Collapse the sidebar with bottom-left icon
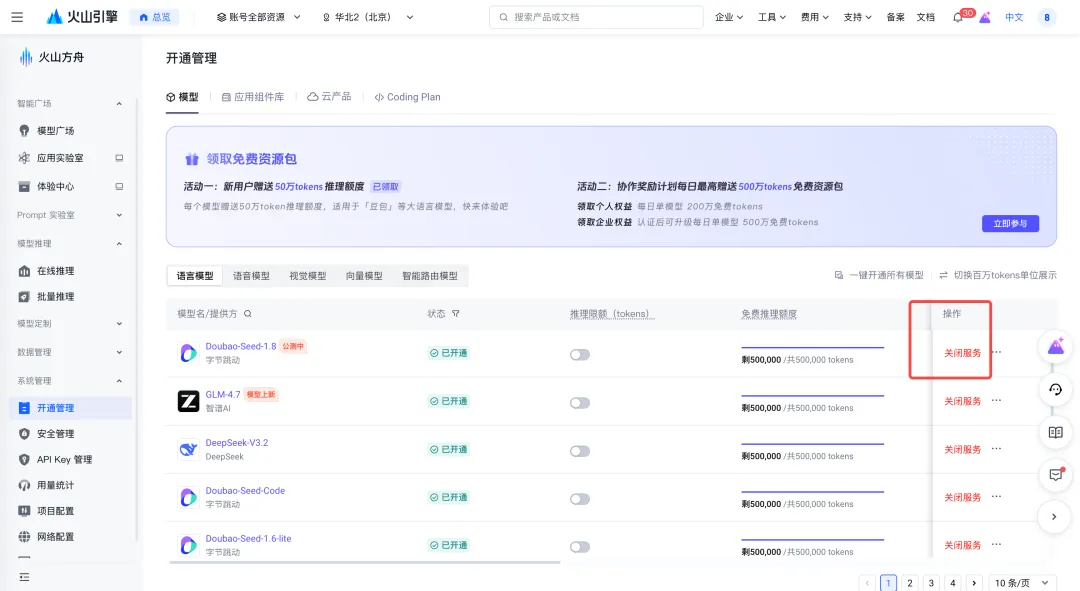1080x591 pixels. 24,577
